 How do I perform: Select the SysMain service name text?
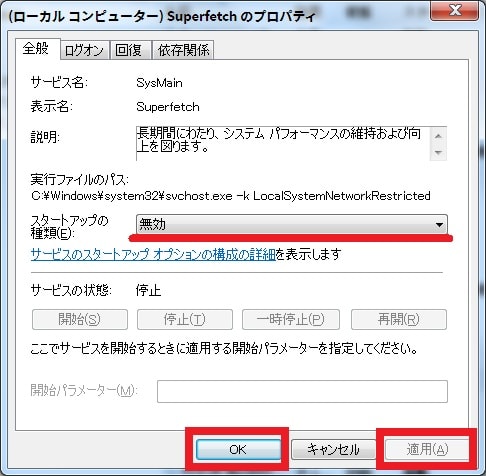(x=159, y=83)
